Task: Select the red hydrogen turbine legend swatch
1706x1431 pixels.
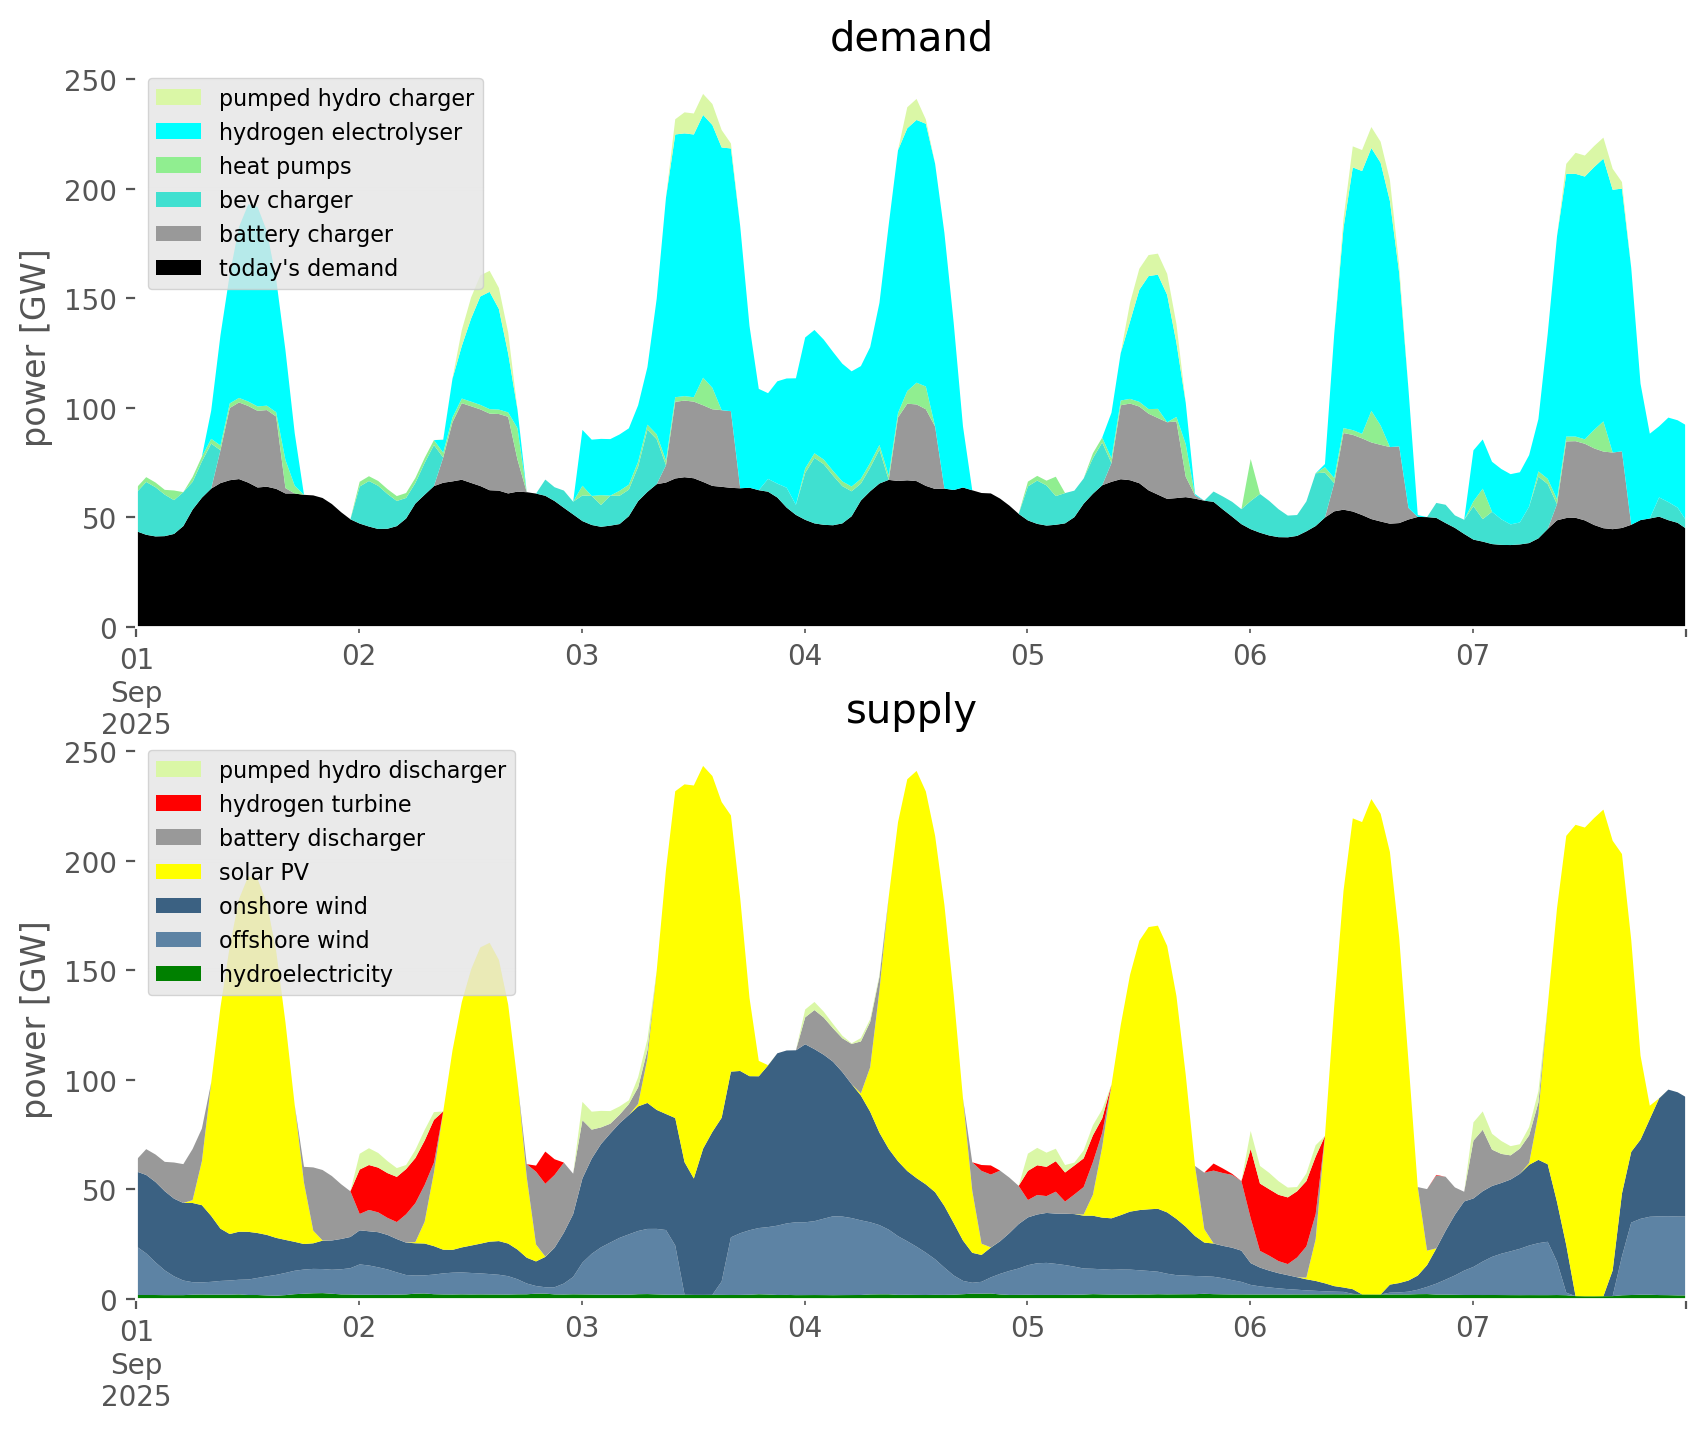Action: [180, 804]
